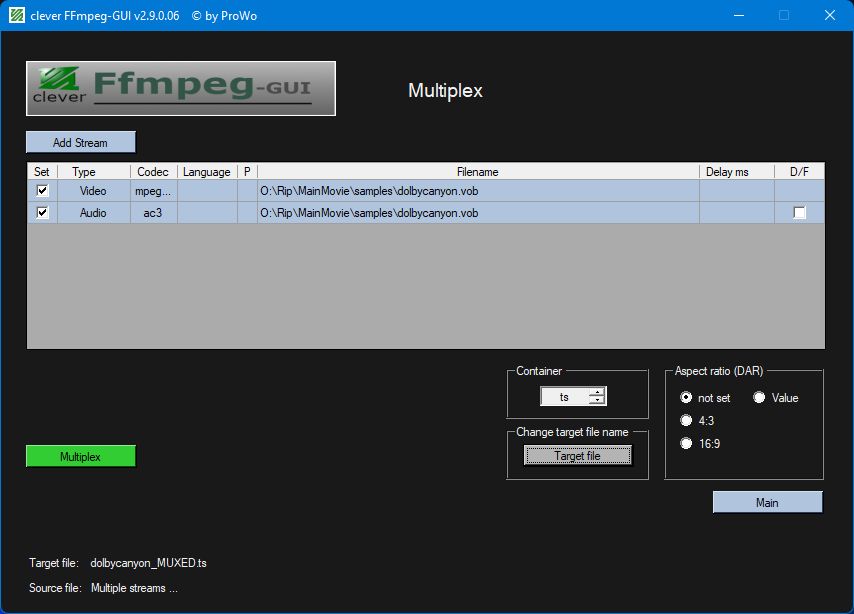Click the Filename column header

click(478, 172)
